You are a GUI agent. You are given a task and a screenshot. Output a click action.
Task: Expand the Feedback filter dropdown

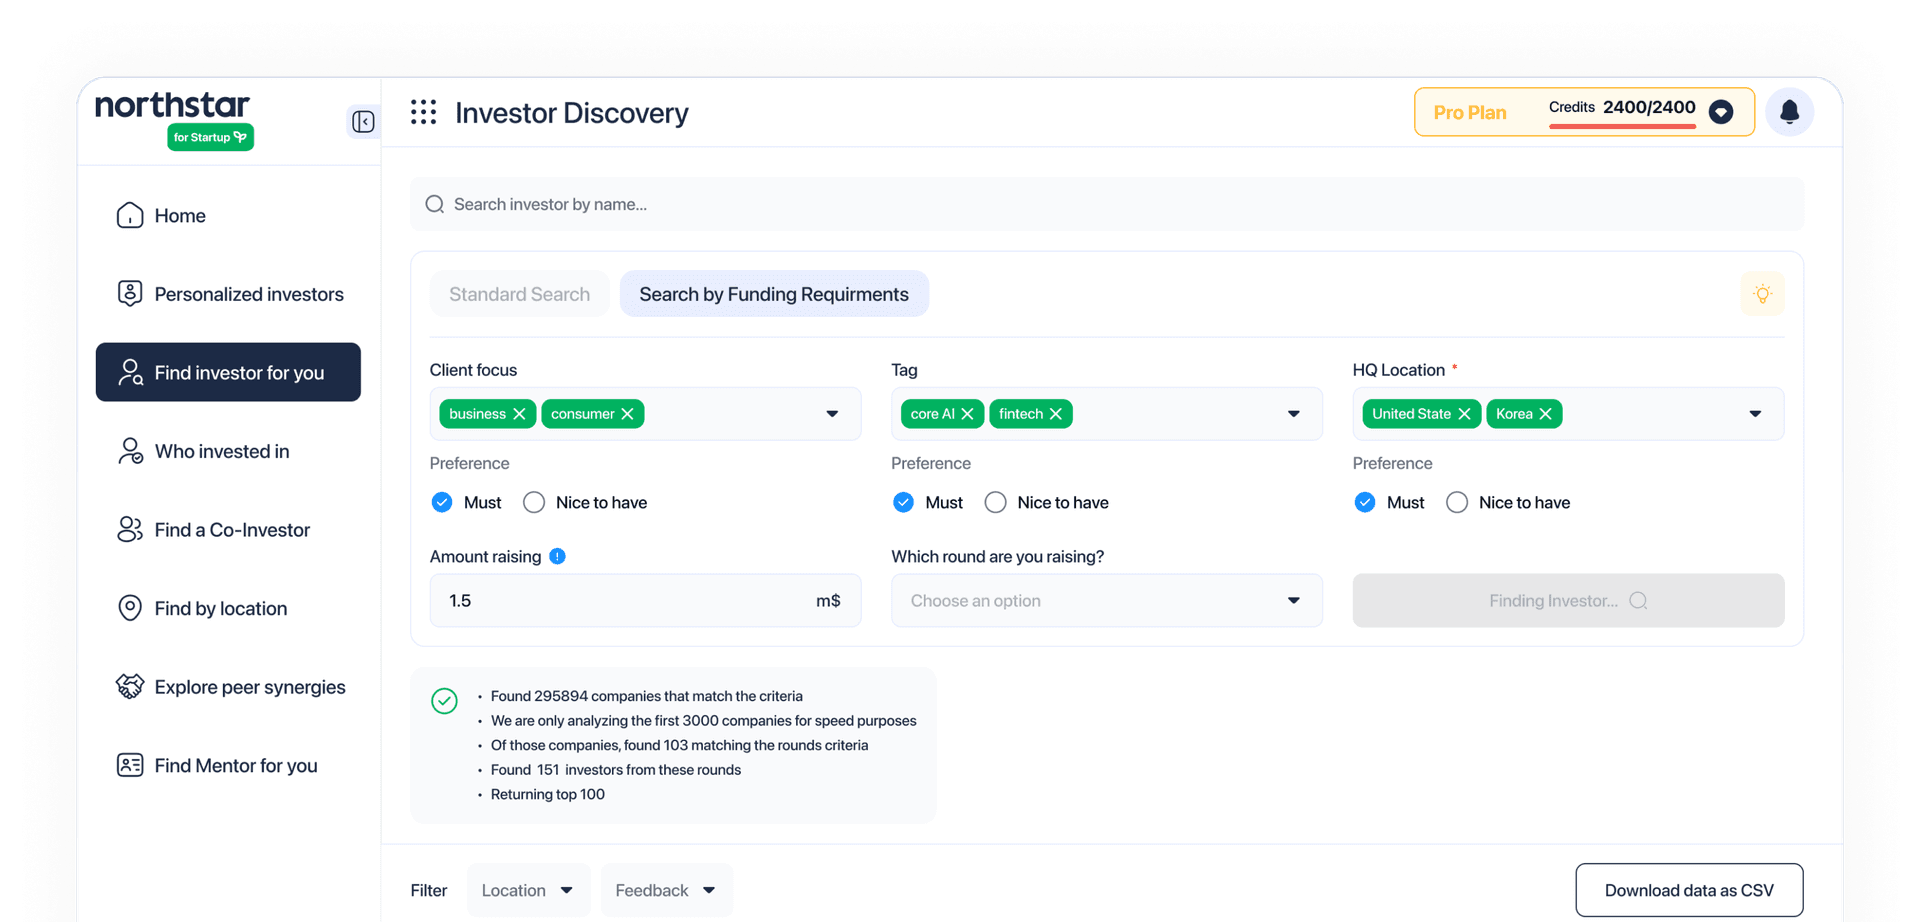point(666,890)
